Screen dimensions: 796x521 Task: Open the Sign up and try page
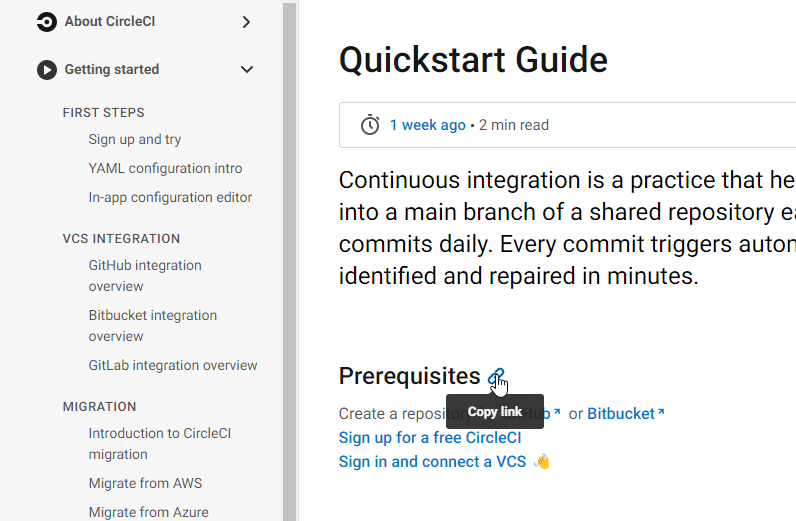coord(135,140)
